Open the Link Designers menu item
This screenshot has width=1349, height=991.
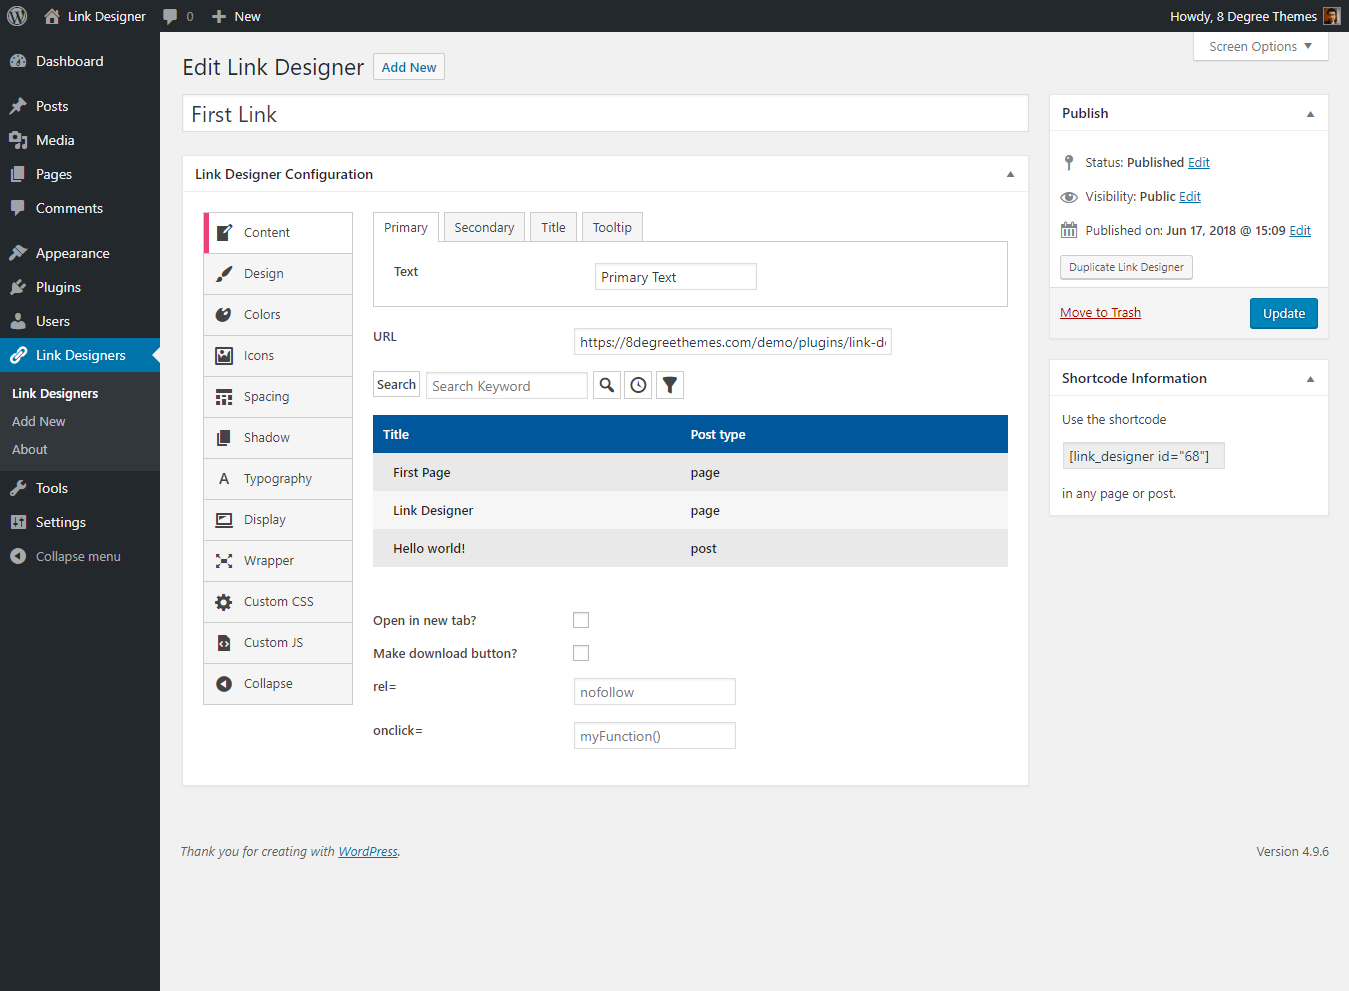80,355
